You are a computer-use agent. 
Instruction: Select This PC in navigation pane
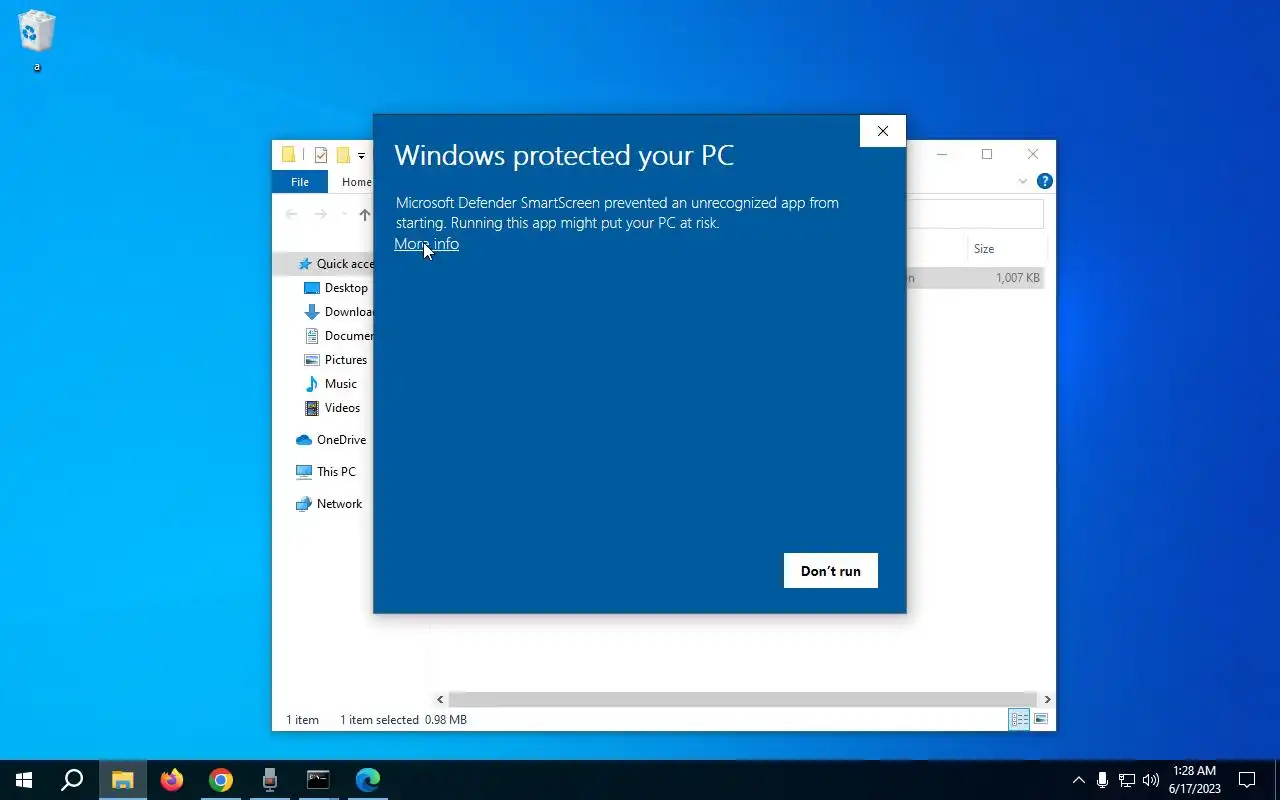click(336, 472)
